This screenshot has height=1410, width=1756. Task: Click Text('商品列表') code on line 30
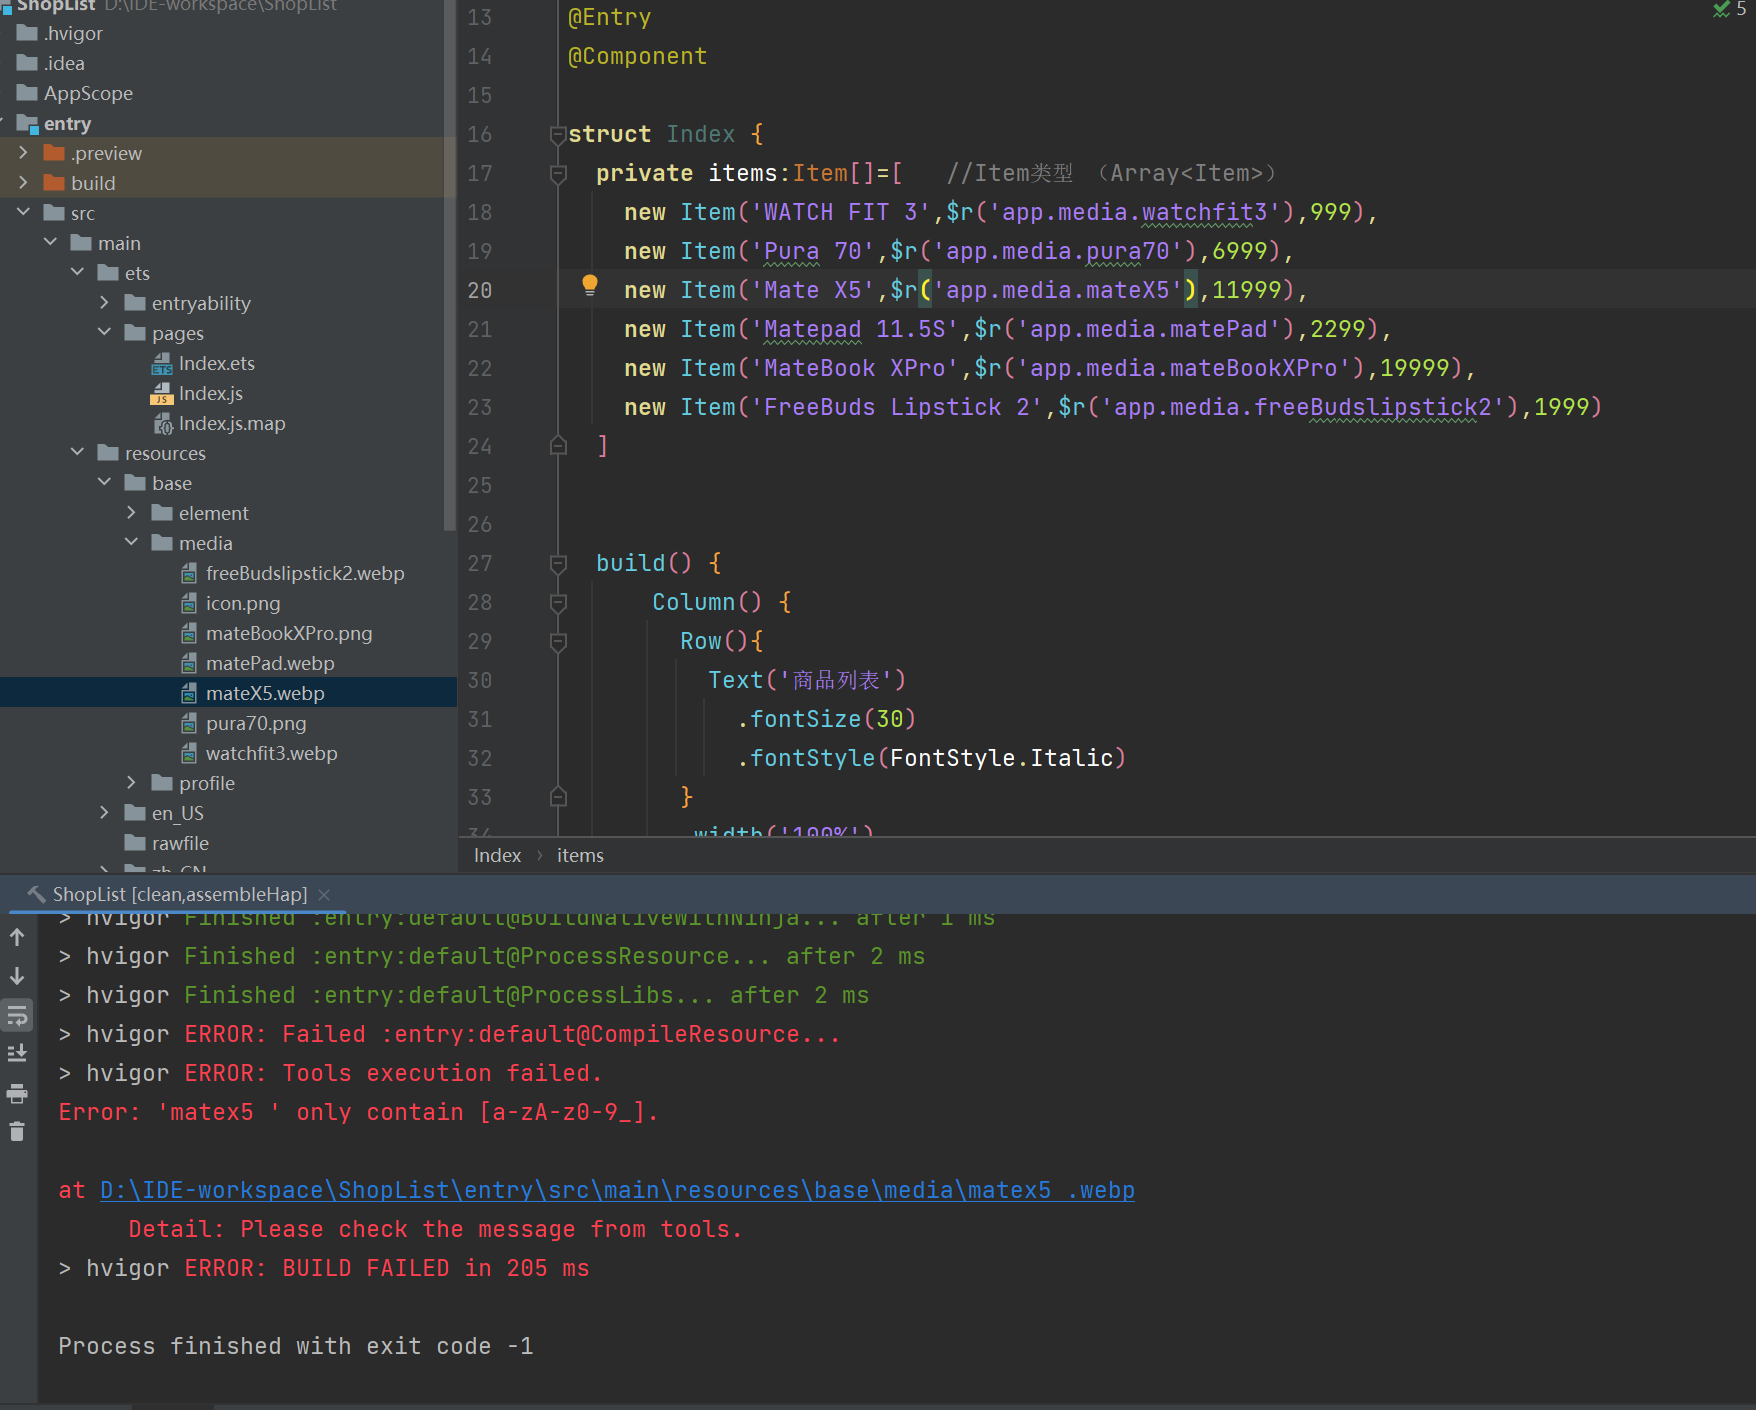[x=807, y=680]
